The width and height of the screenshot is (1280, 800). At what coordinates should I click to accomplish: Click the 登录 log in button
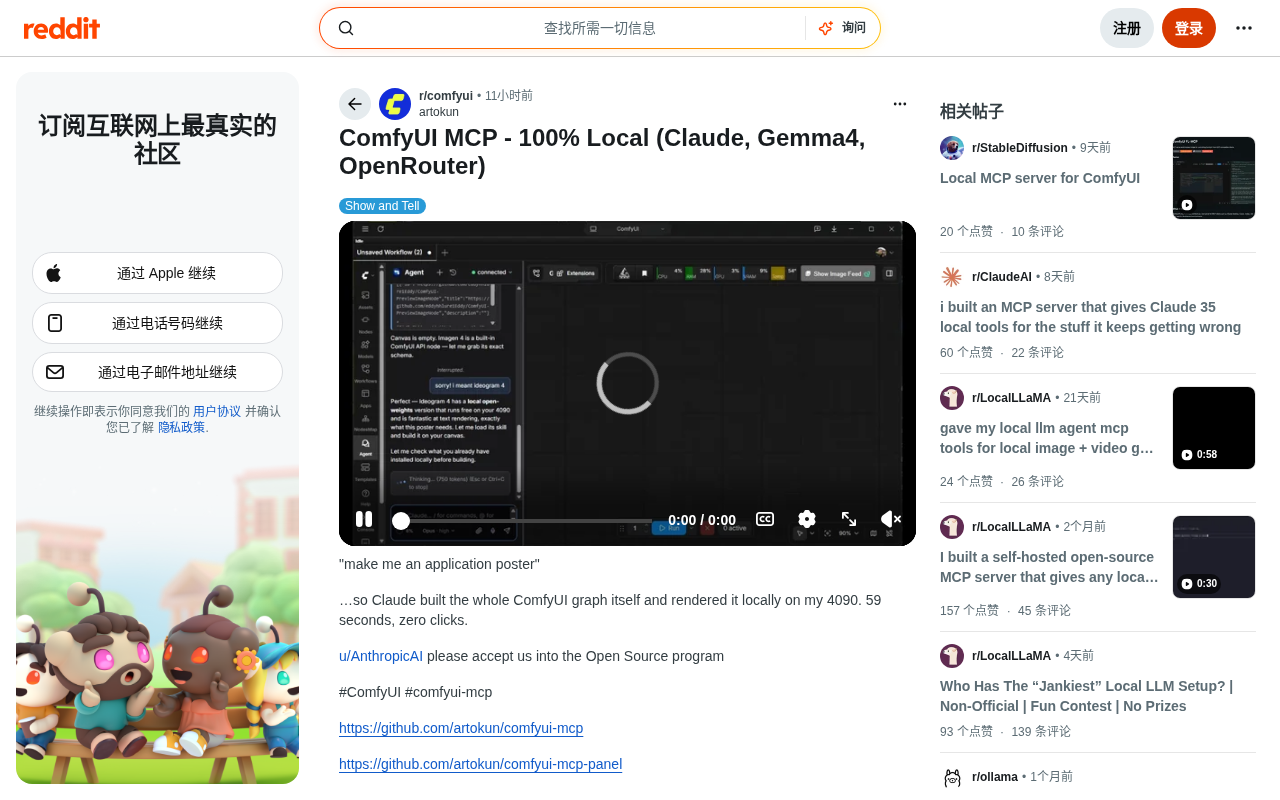click(x=1189, y=28)
